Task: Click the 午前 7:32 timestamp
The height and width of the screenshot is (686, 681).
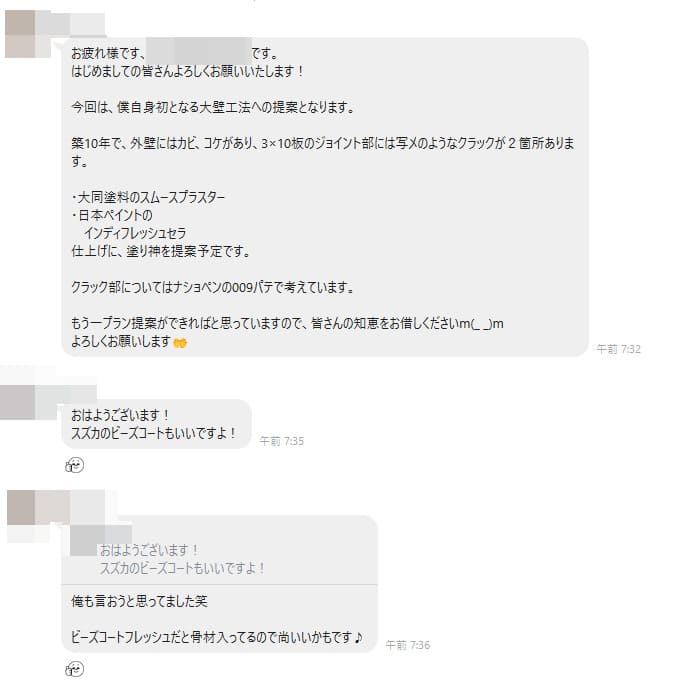Action: pyautogui.click(x=618, y=349)
